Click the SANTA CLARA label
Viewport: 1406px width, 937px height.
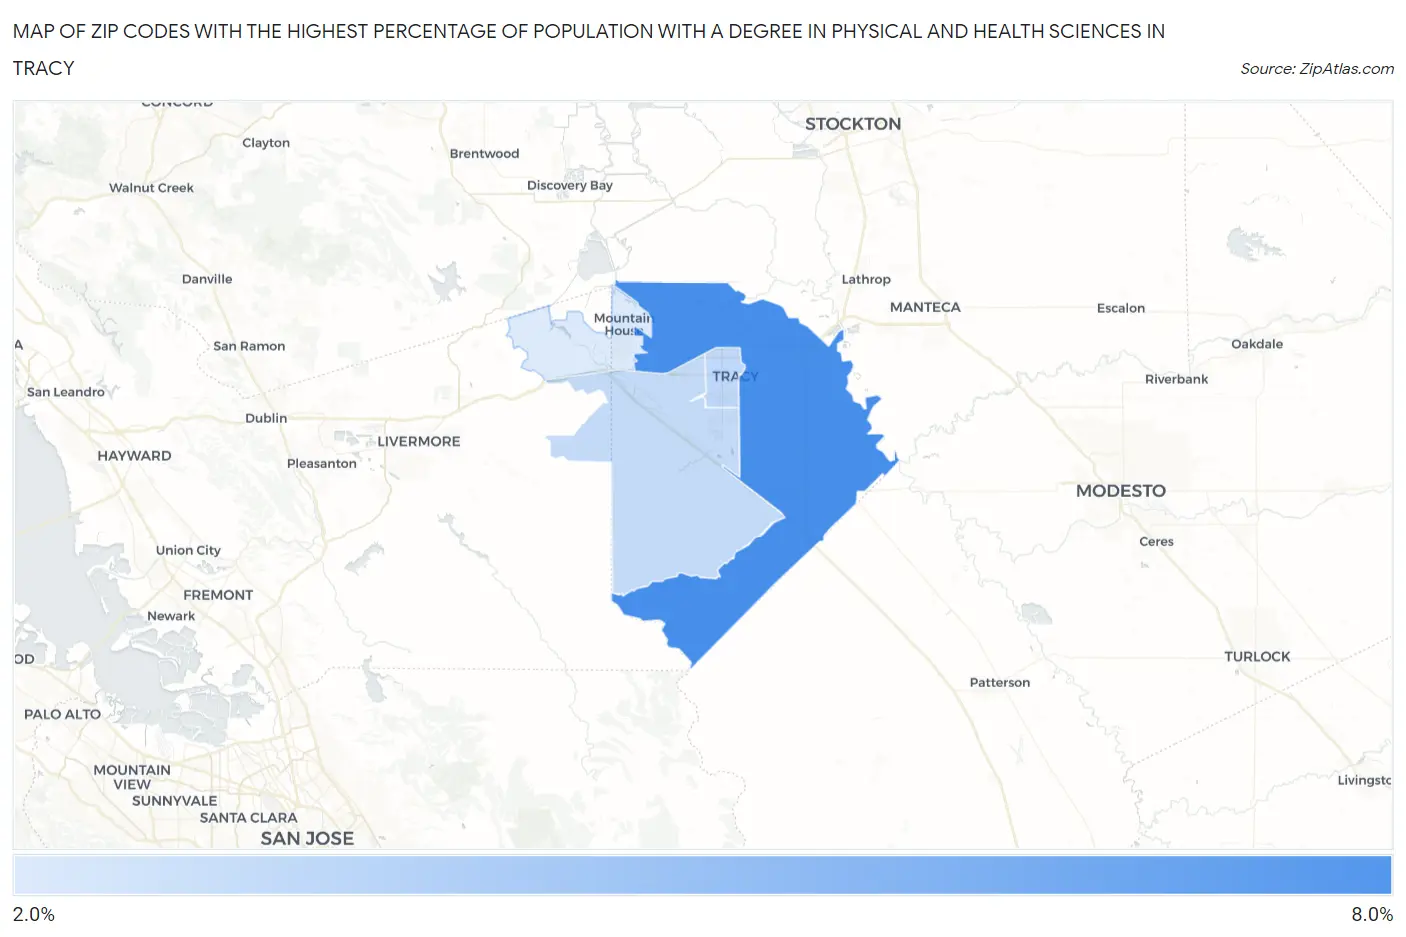click(248, 818)
